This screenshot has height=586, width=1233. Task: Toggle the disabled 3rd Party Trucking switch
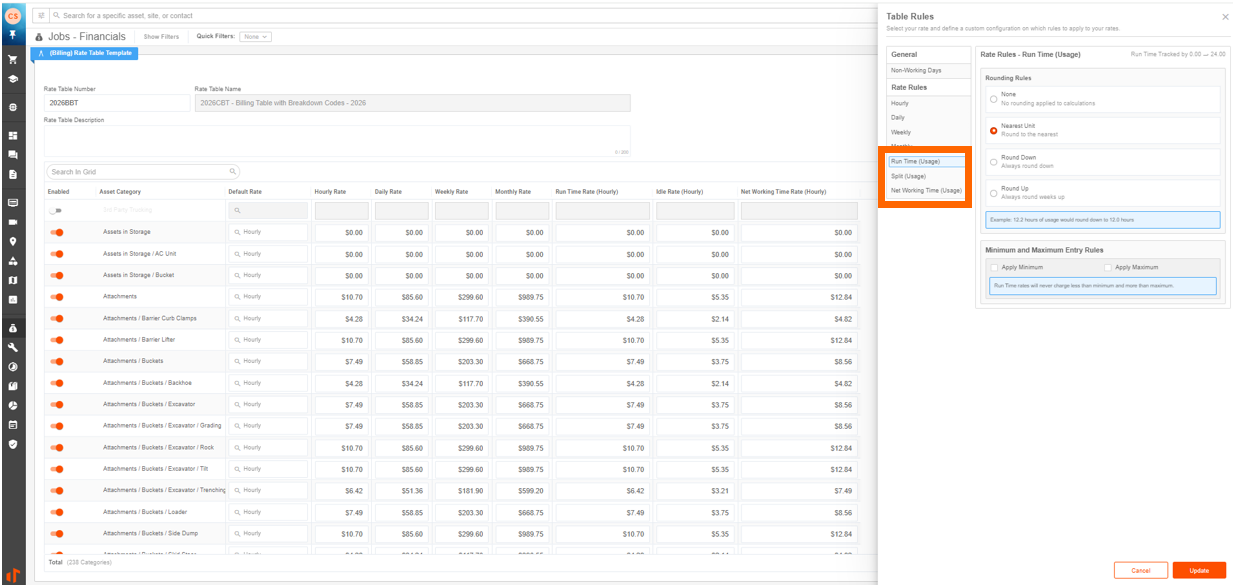[x=57, y=211]
